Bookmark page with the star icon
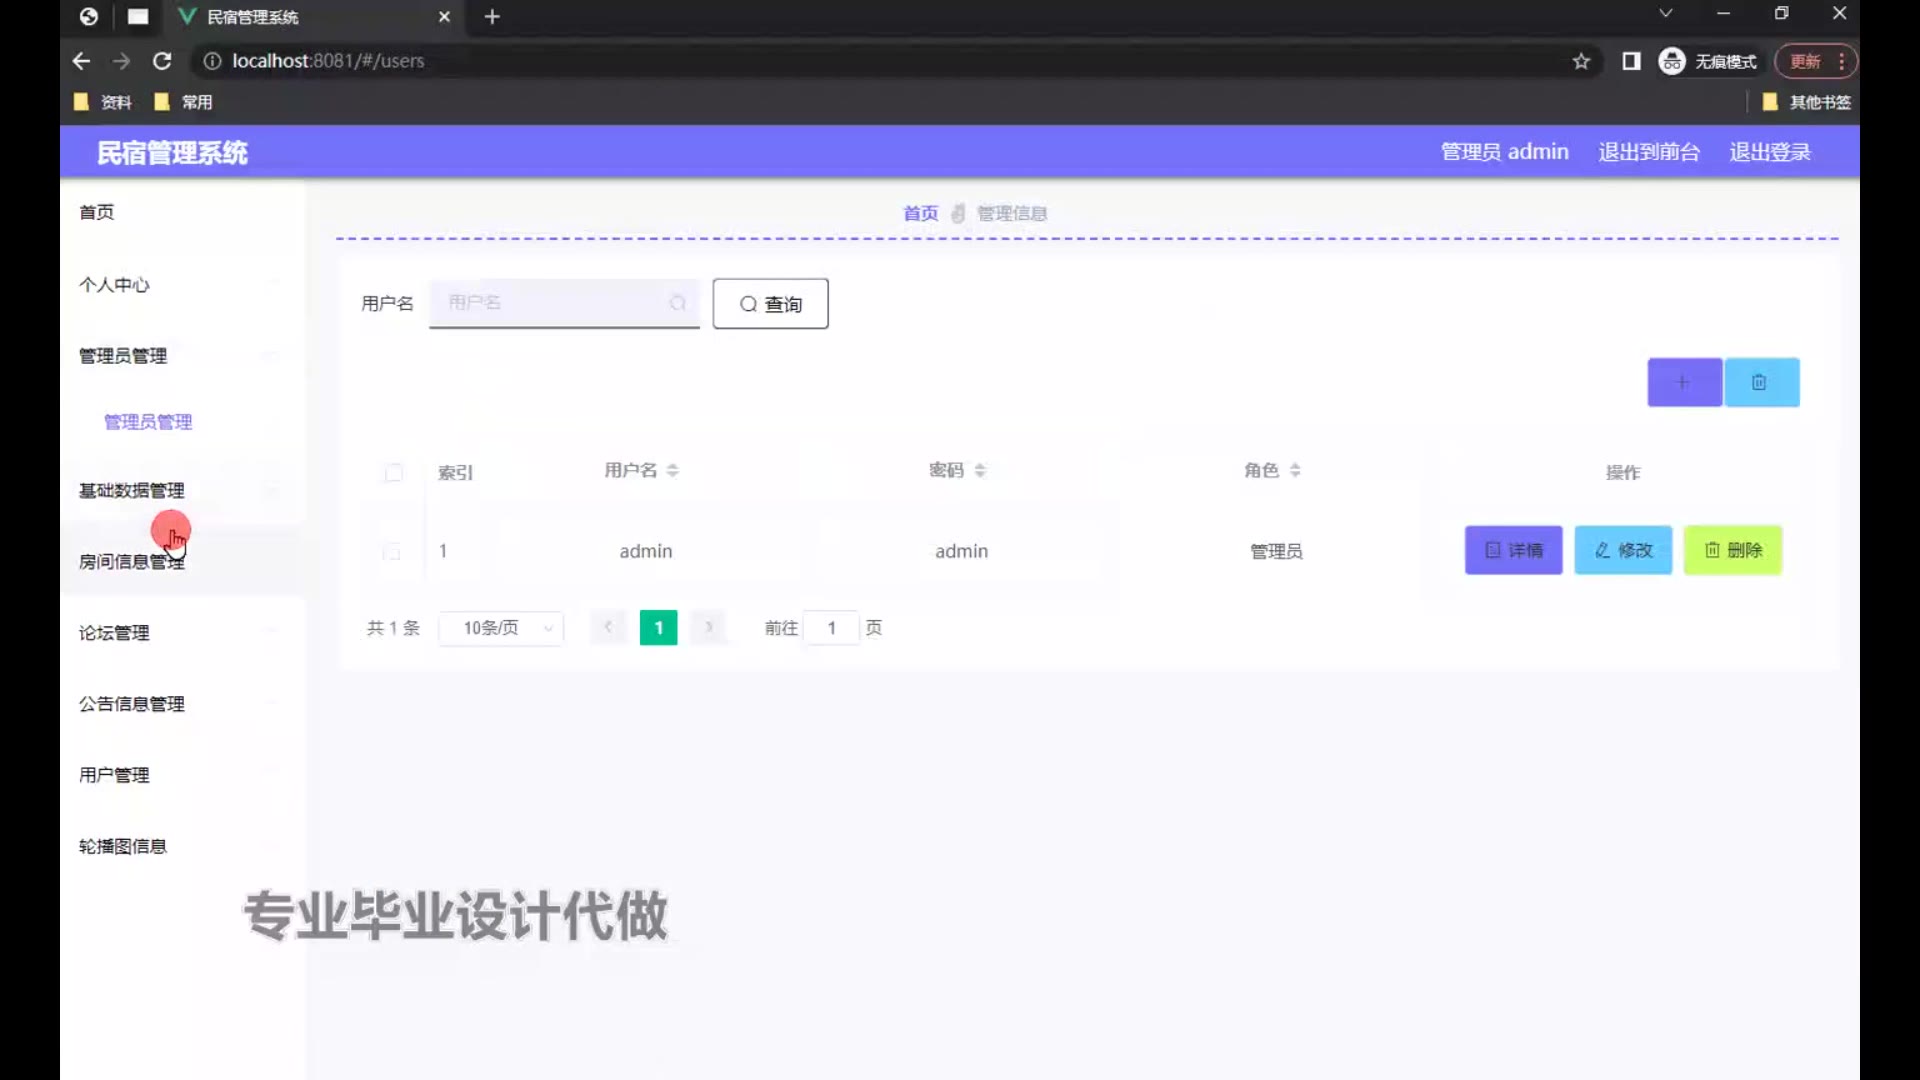This screenshot has width=1920, height=1080. (1581, 61)
